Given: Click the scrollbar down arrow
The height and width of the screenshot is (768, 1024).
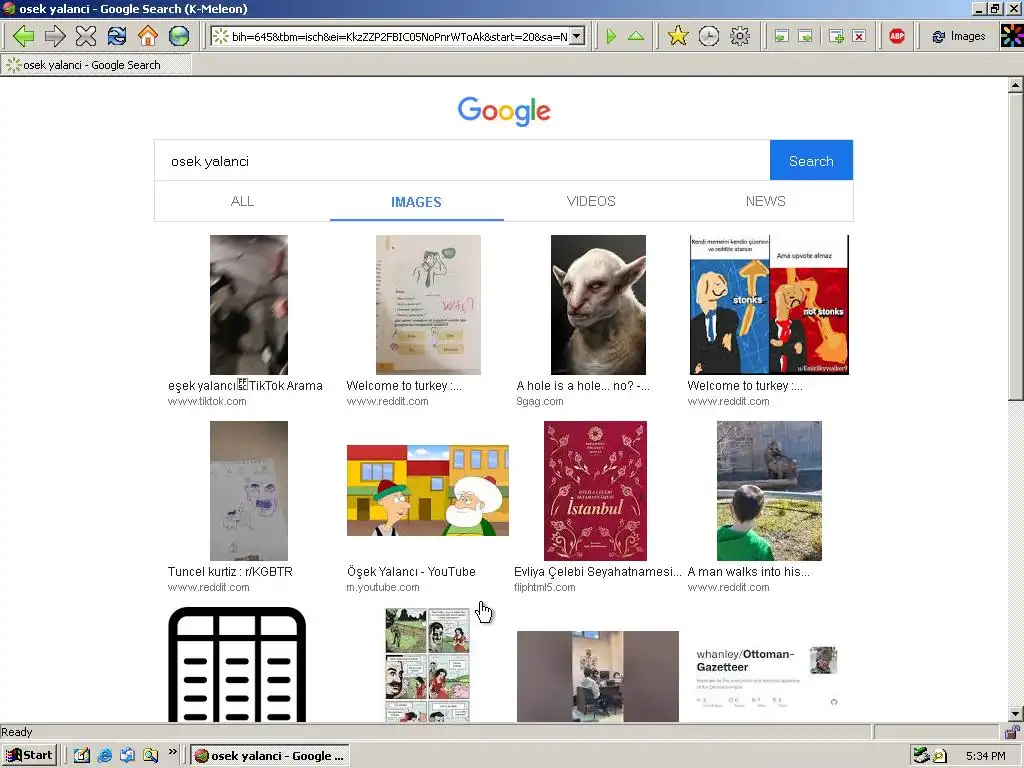Looking at the screenshot, I should [x=1016, y=714].
